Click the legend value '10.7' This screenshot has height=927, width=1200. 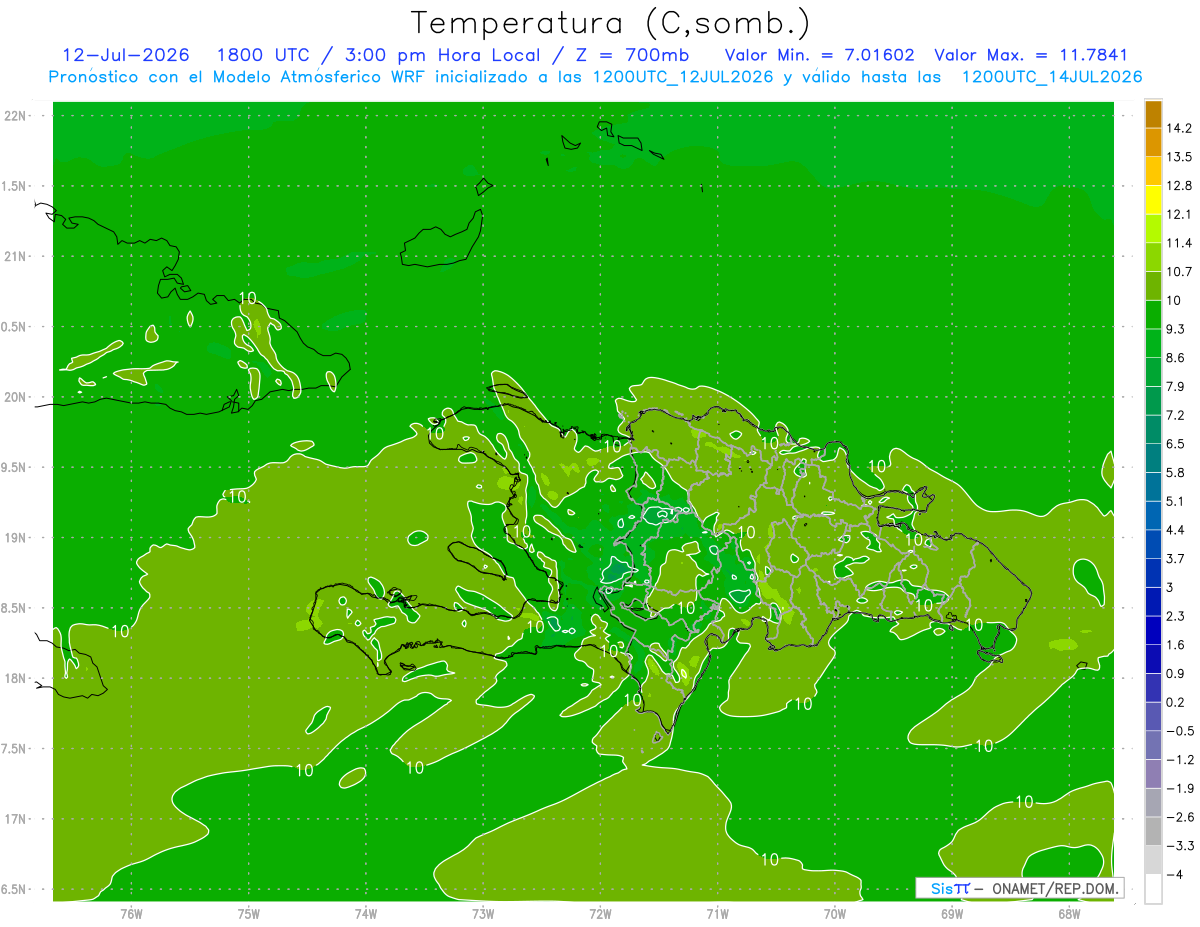1179,272
